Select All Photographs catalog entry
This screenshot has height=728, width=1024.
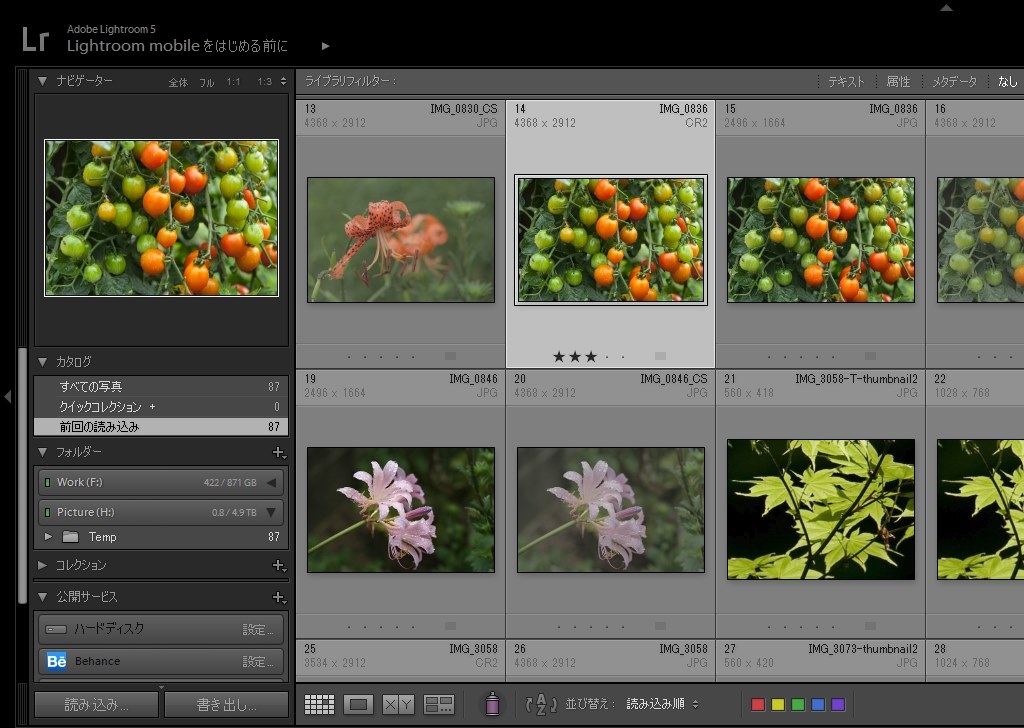(161, 387)
